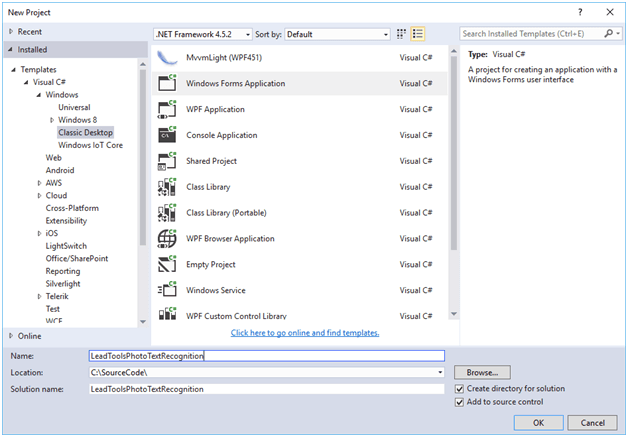Select the Office/SharePoint category

[77, 258]
